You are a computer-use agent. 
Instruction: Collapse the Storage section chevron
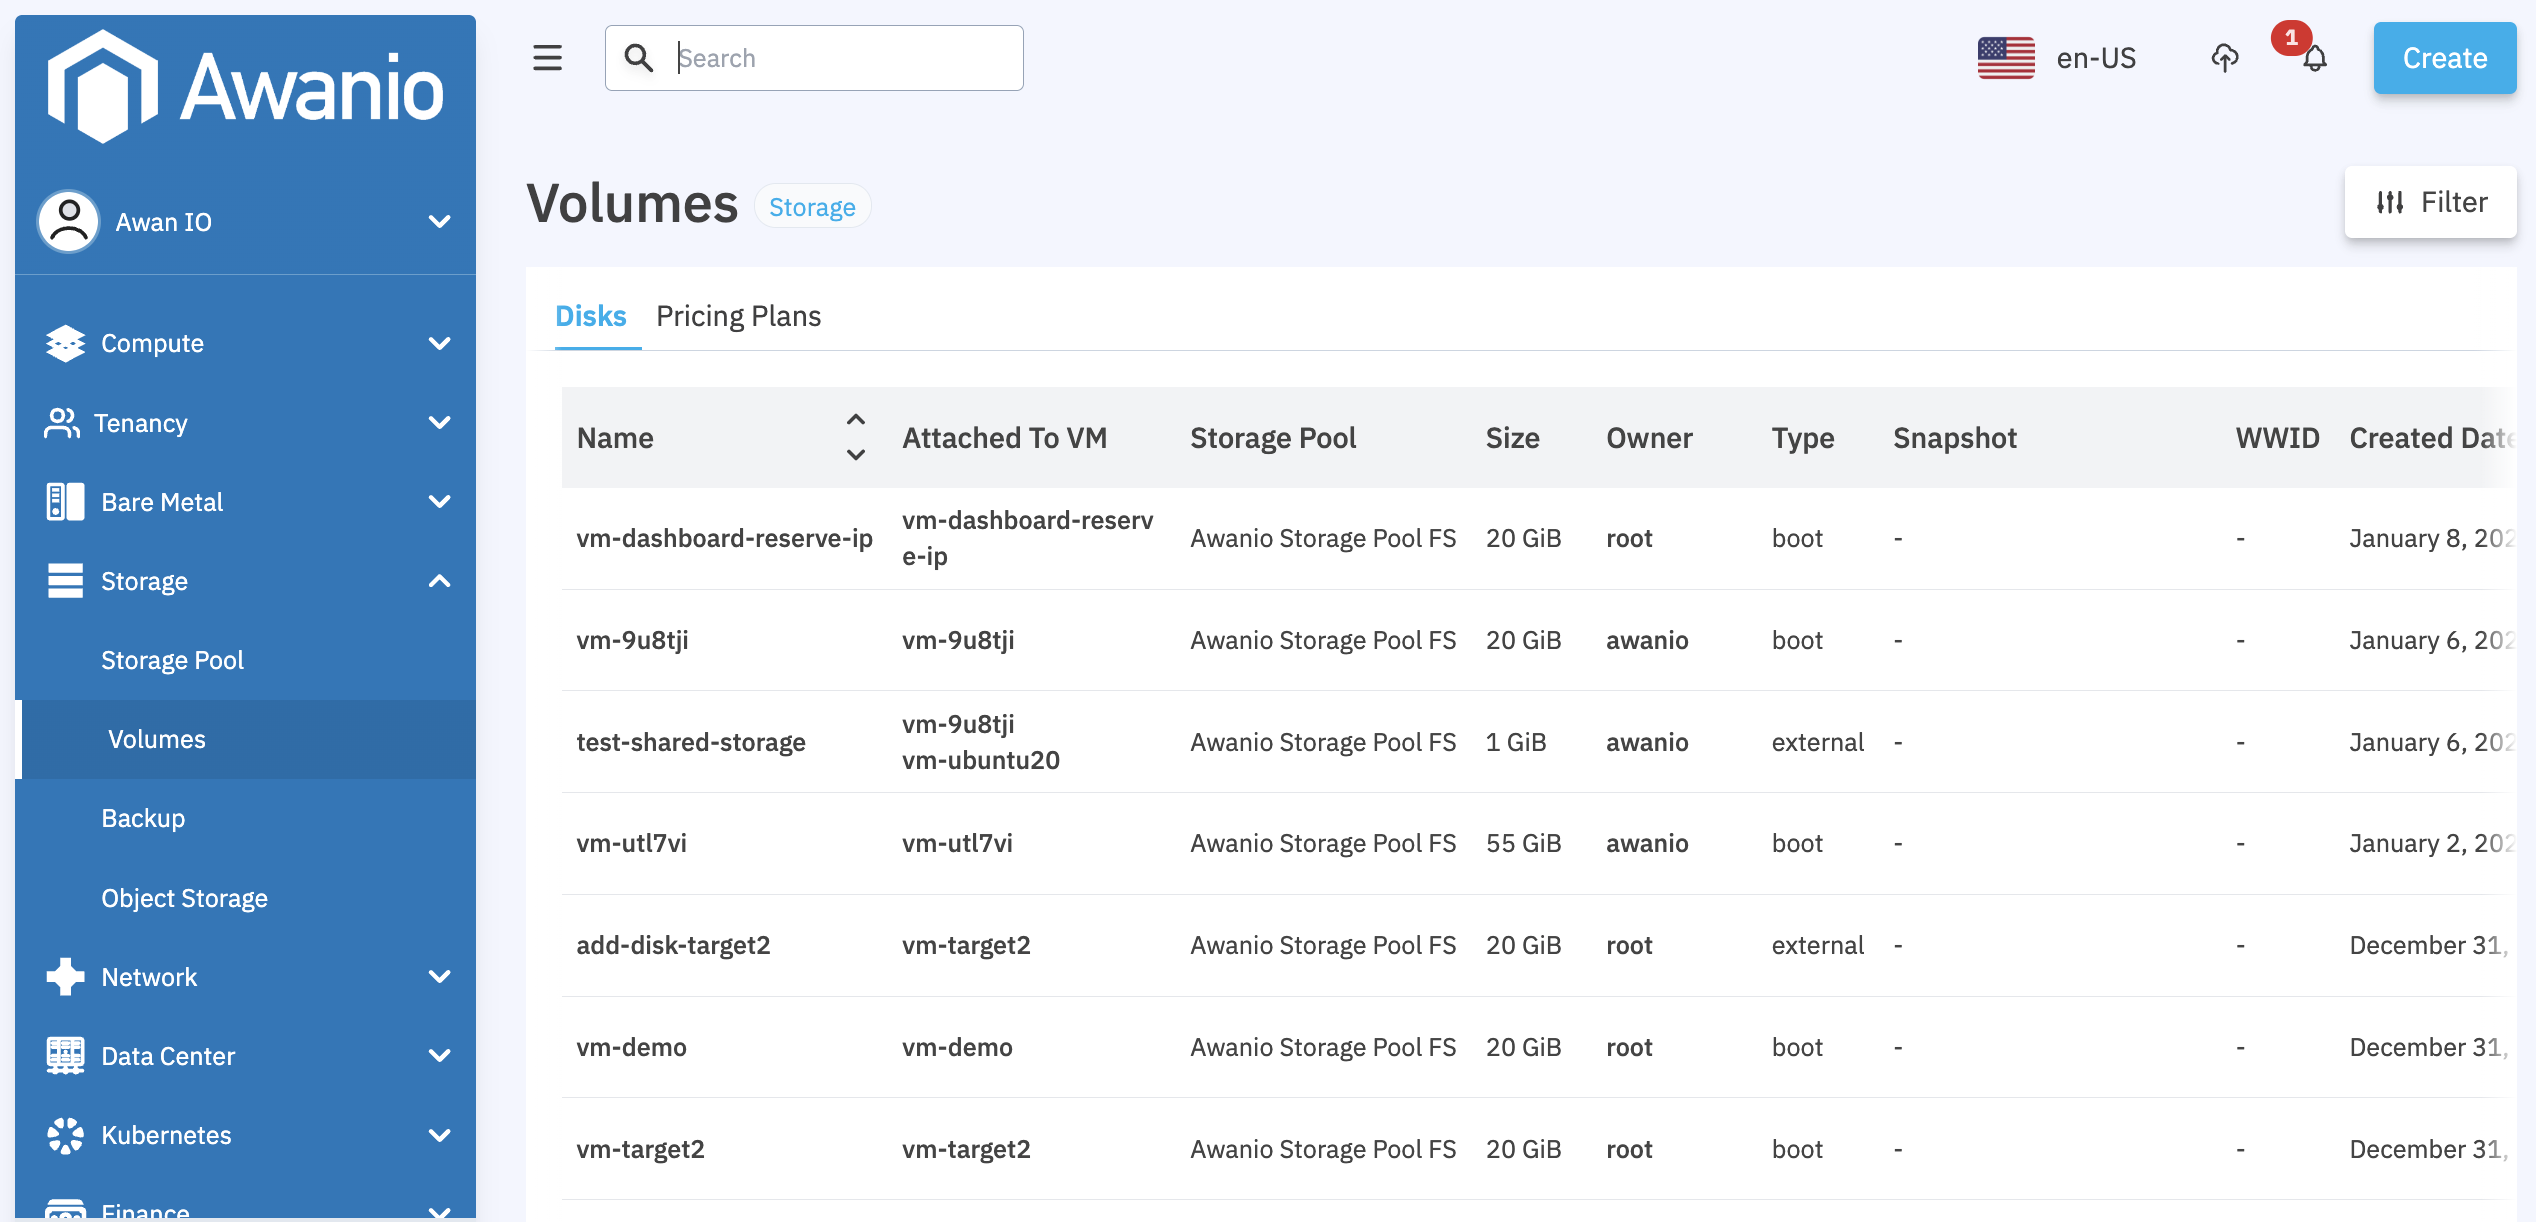coord(439,581)
